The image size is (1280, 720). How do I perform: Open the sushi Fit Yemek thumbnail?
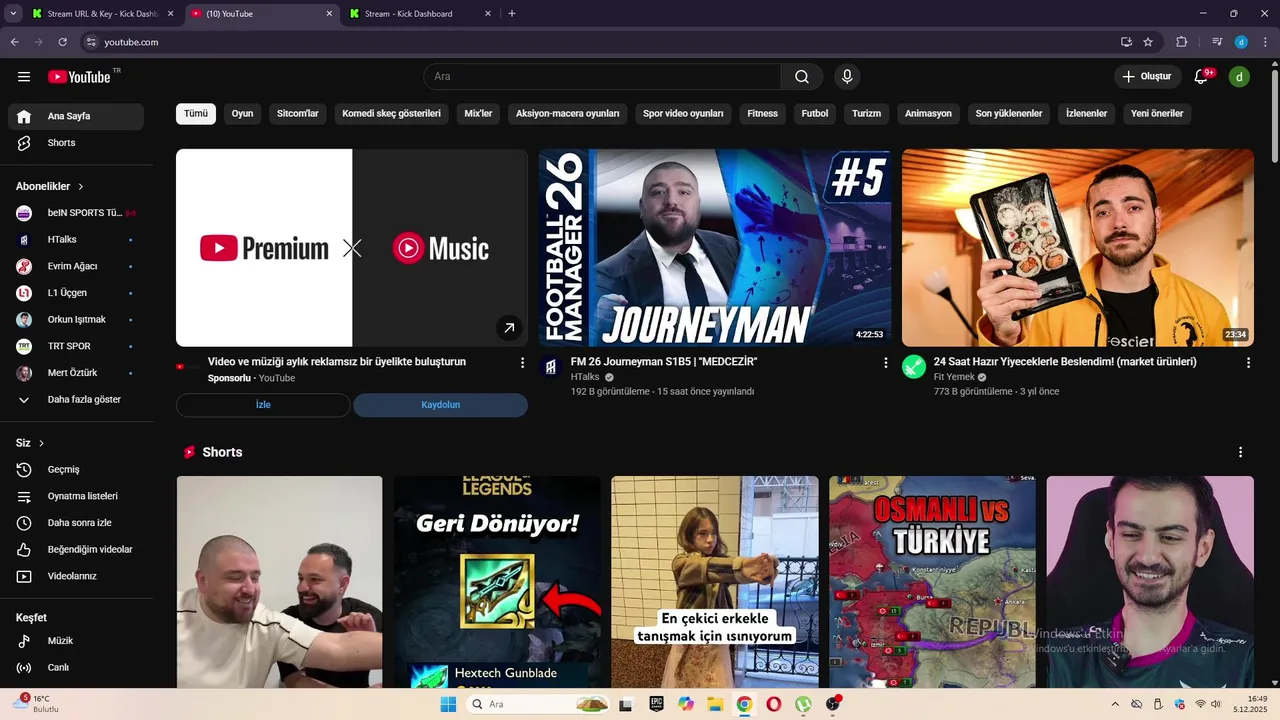(1078, 248)
